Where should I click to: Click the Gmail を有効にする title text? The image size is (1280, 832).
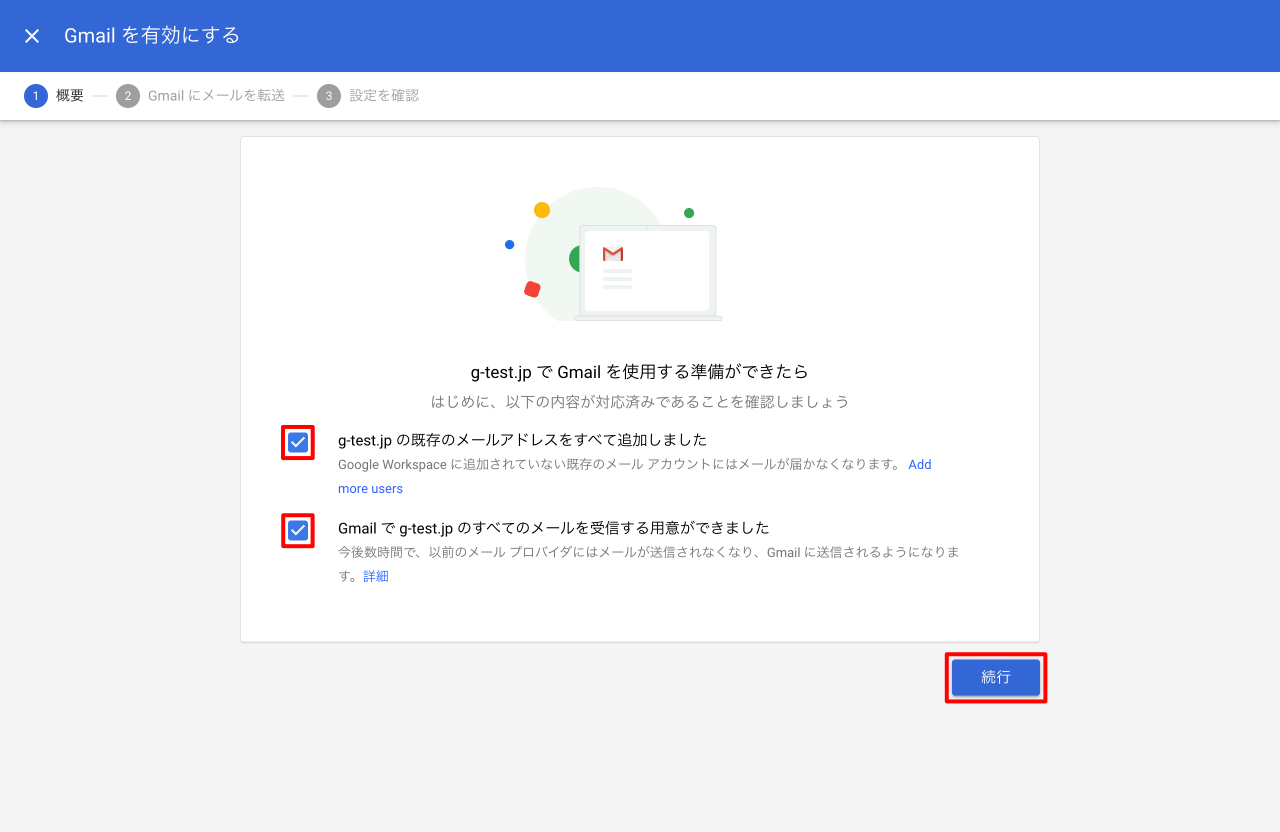pos(152,36)
